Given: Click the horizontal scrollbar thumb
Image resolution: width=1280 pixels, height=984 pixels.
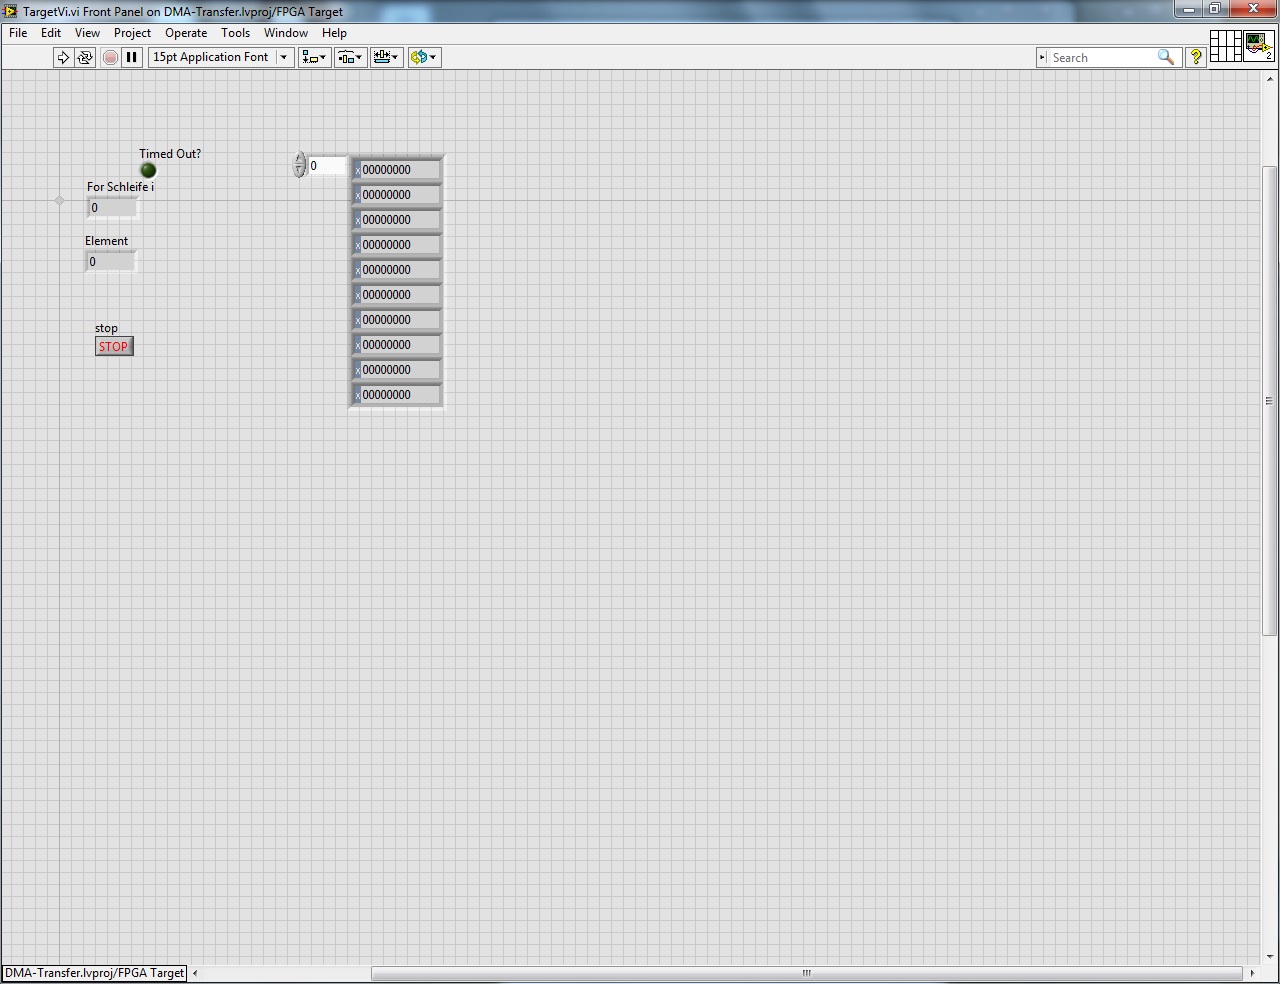Looking at the screenshot, I should point(806,973).
